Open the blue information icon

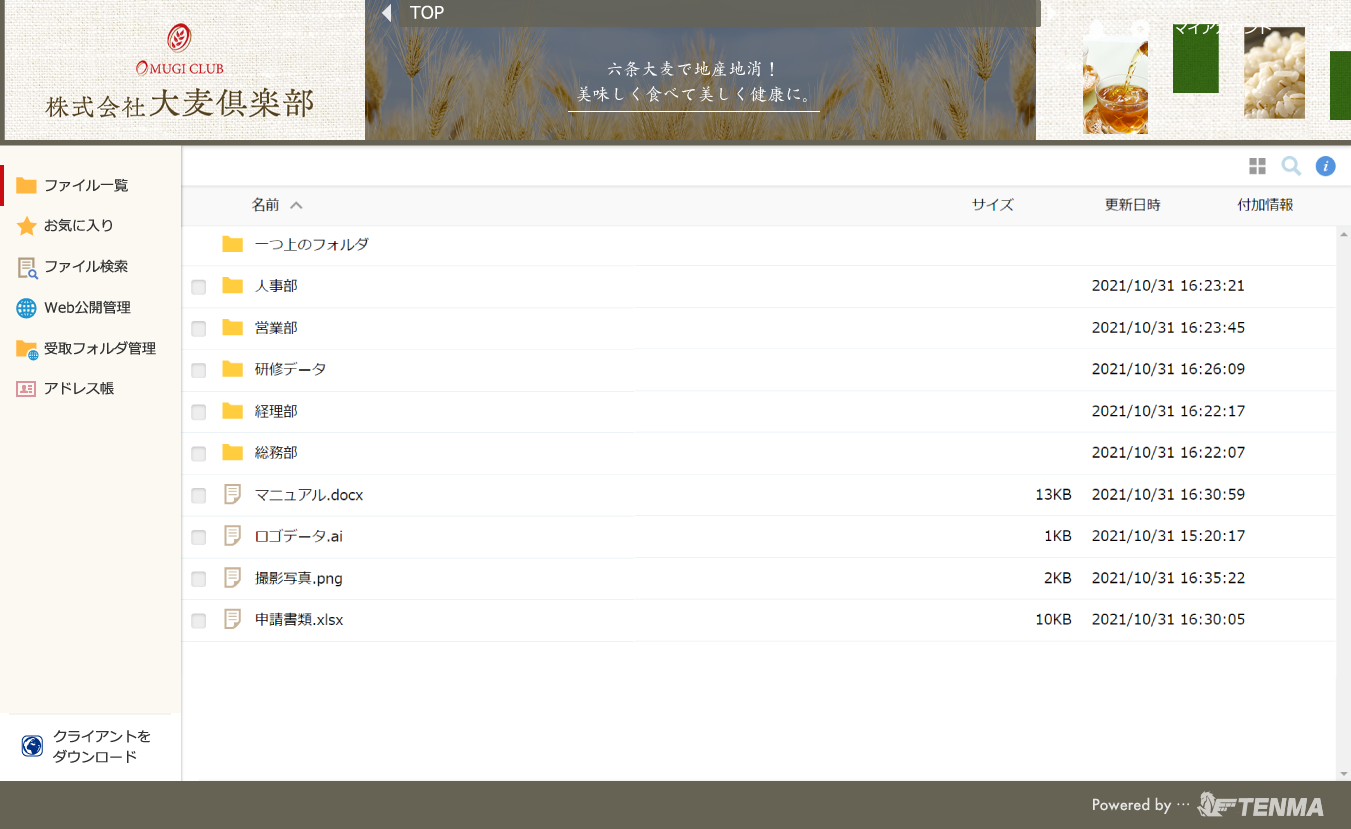1325,166
